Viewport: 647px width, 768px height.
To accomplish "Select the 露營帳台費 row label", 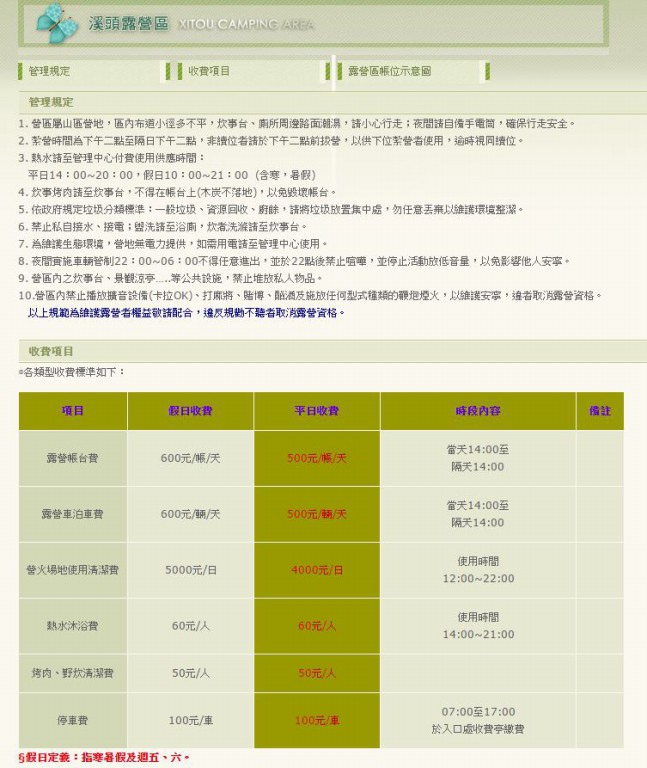I will 72,458.
